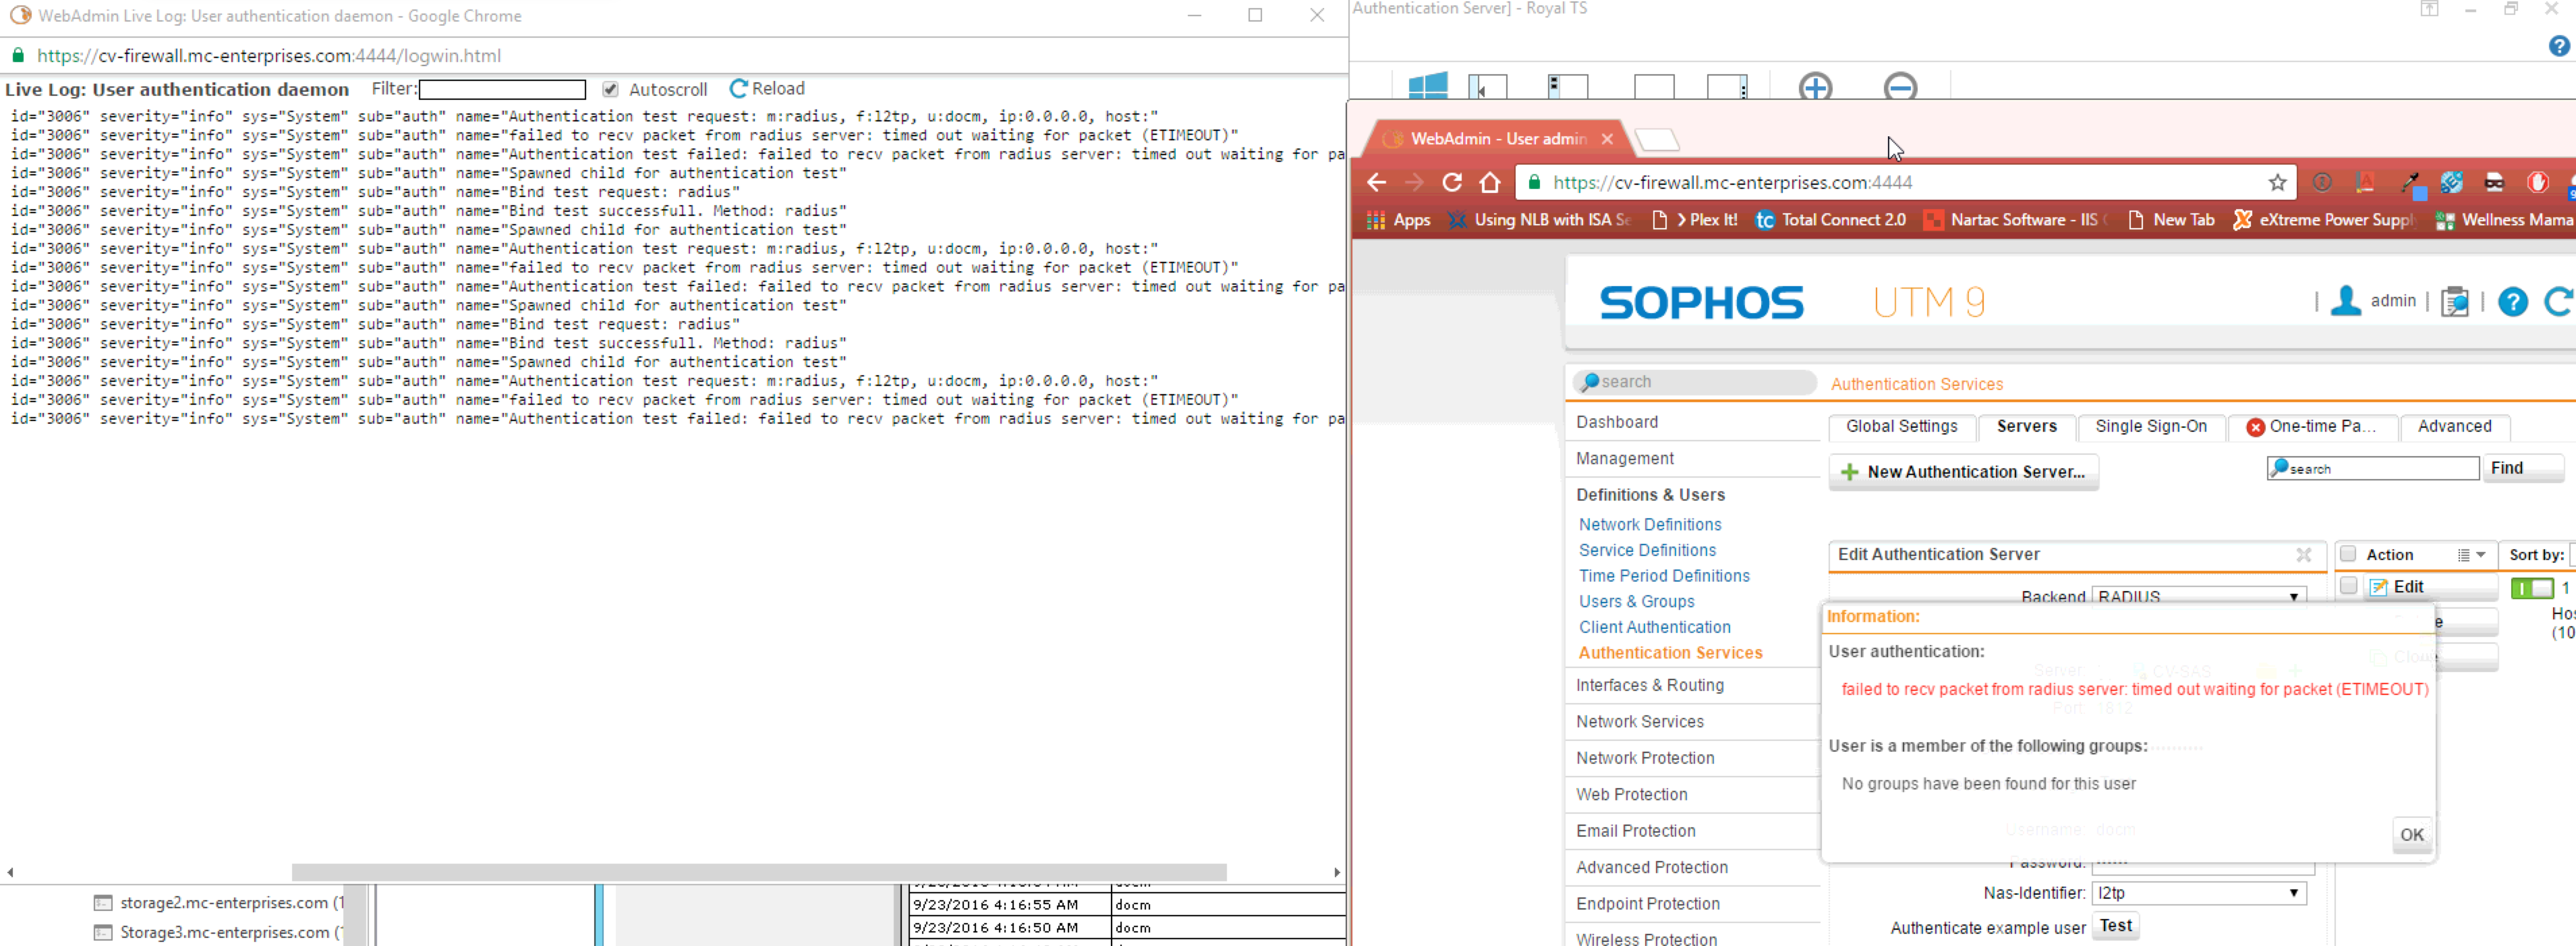Image resolution: width=2576 pixels, height=946 pixels.
Task: Click Royal TS right panel layout icon
Action: click(1727, 87)
